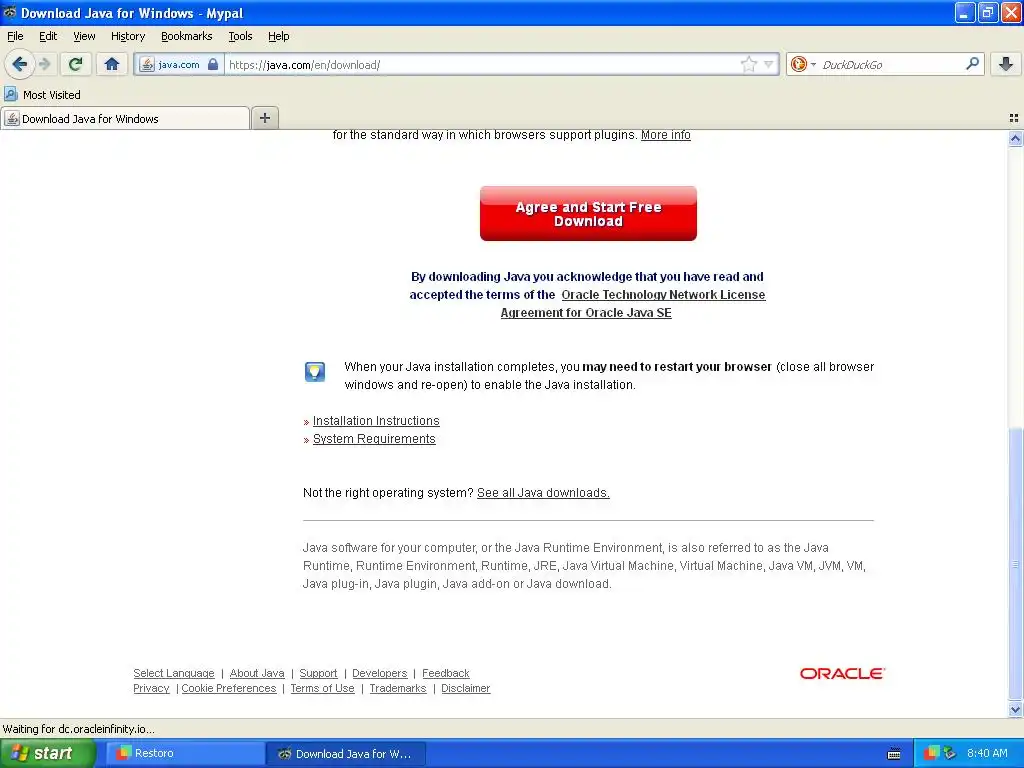This screenshot has width=1024, height=768.
Task: Open the tab groups grid icon
Action: pyautogui.click(x=1014, y=118)
